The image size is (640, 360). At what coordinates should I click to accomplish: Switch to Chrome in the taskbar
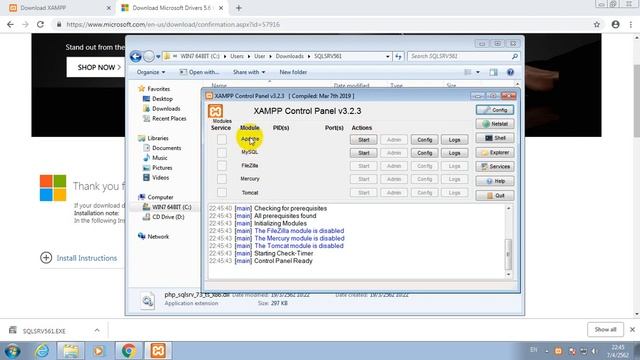click(x=129, y=351)
